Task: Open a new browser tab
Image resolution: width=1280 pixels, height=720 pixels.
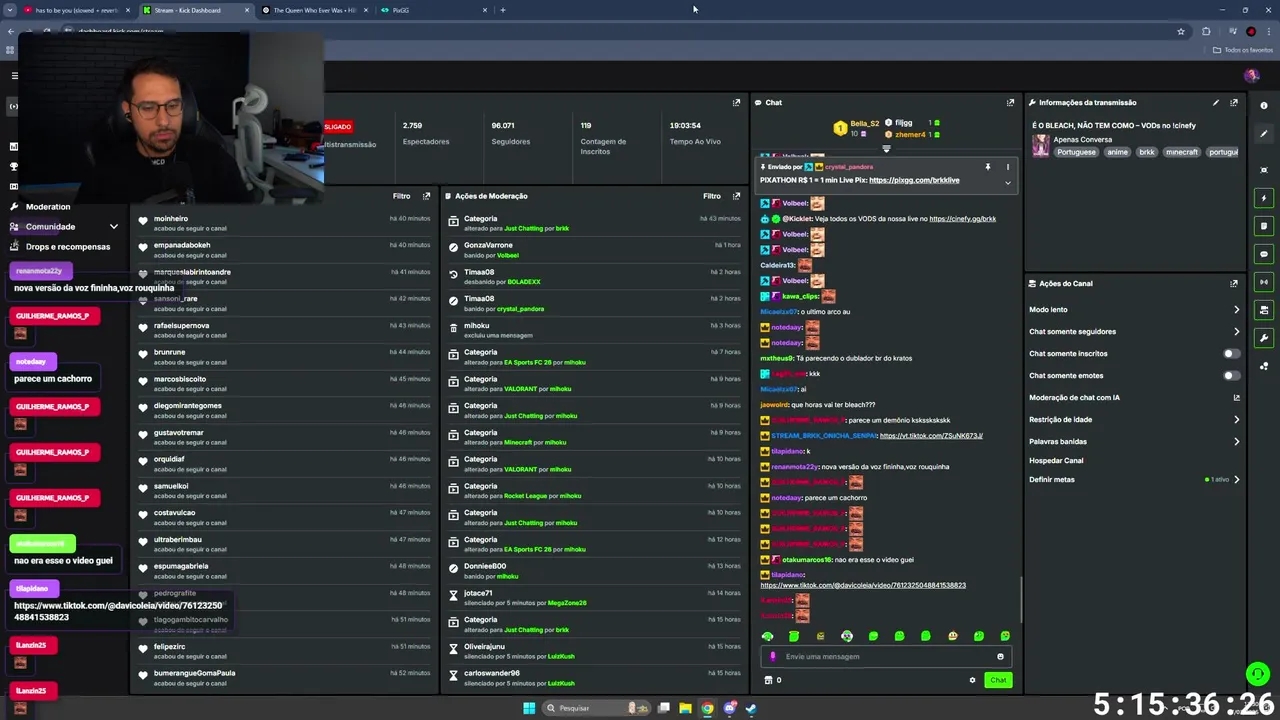Action: tap(503, 10)
